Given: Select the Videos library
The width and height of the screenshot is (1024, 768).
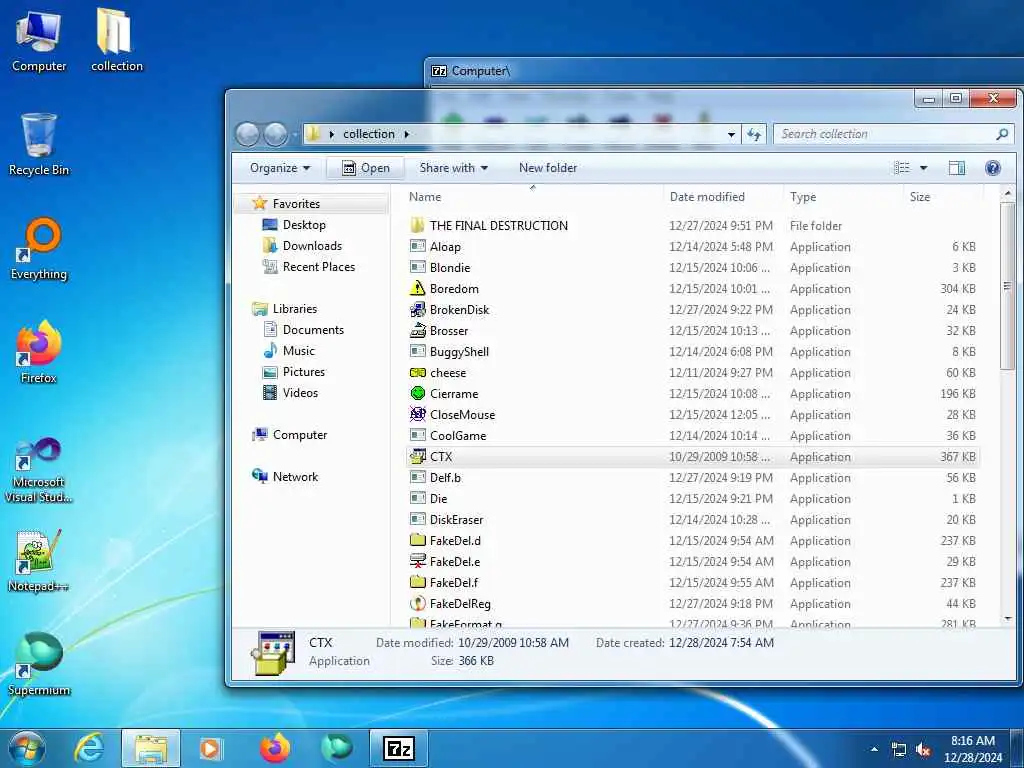Looking at the screenshot, I should [300, 392].
